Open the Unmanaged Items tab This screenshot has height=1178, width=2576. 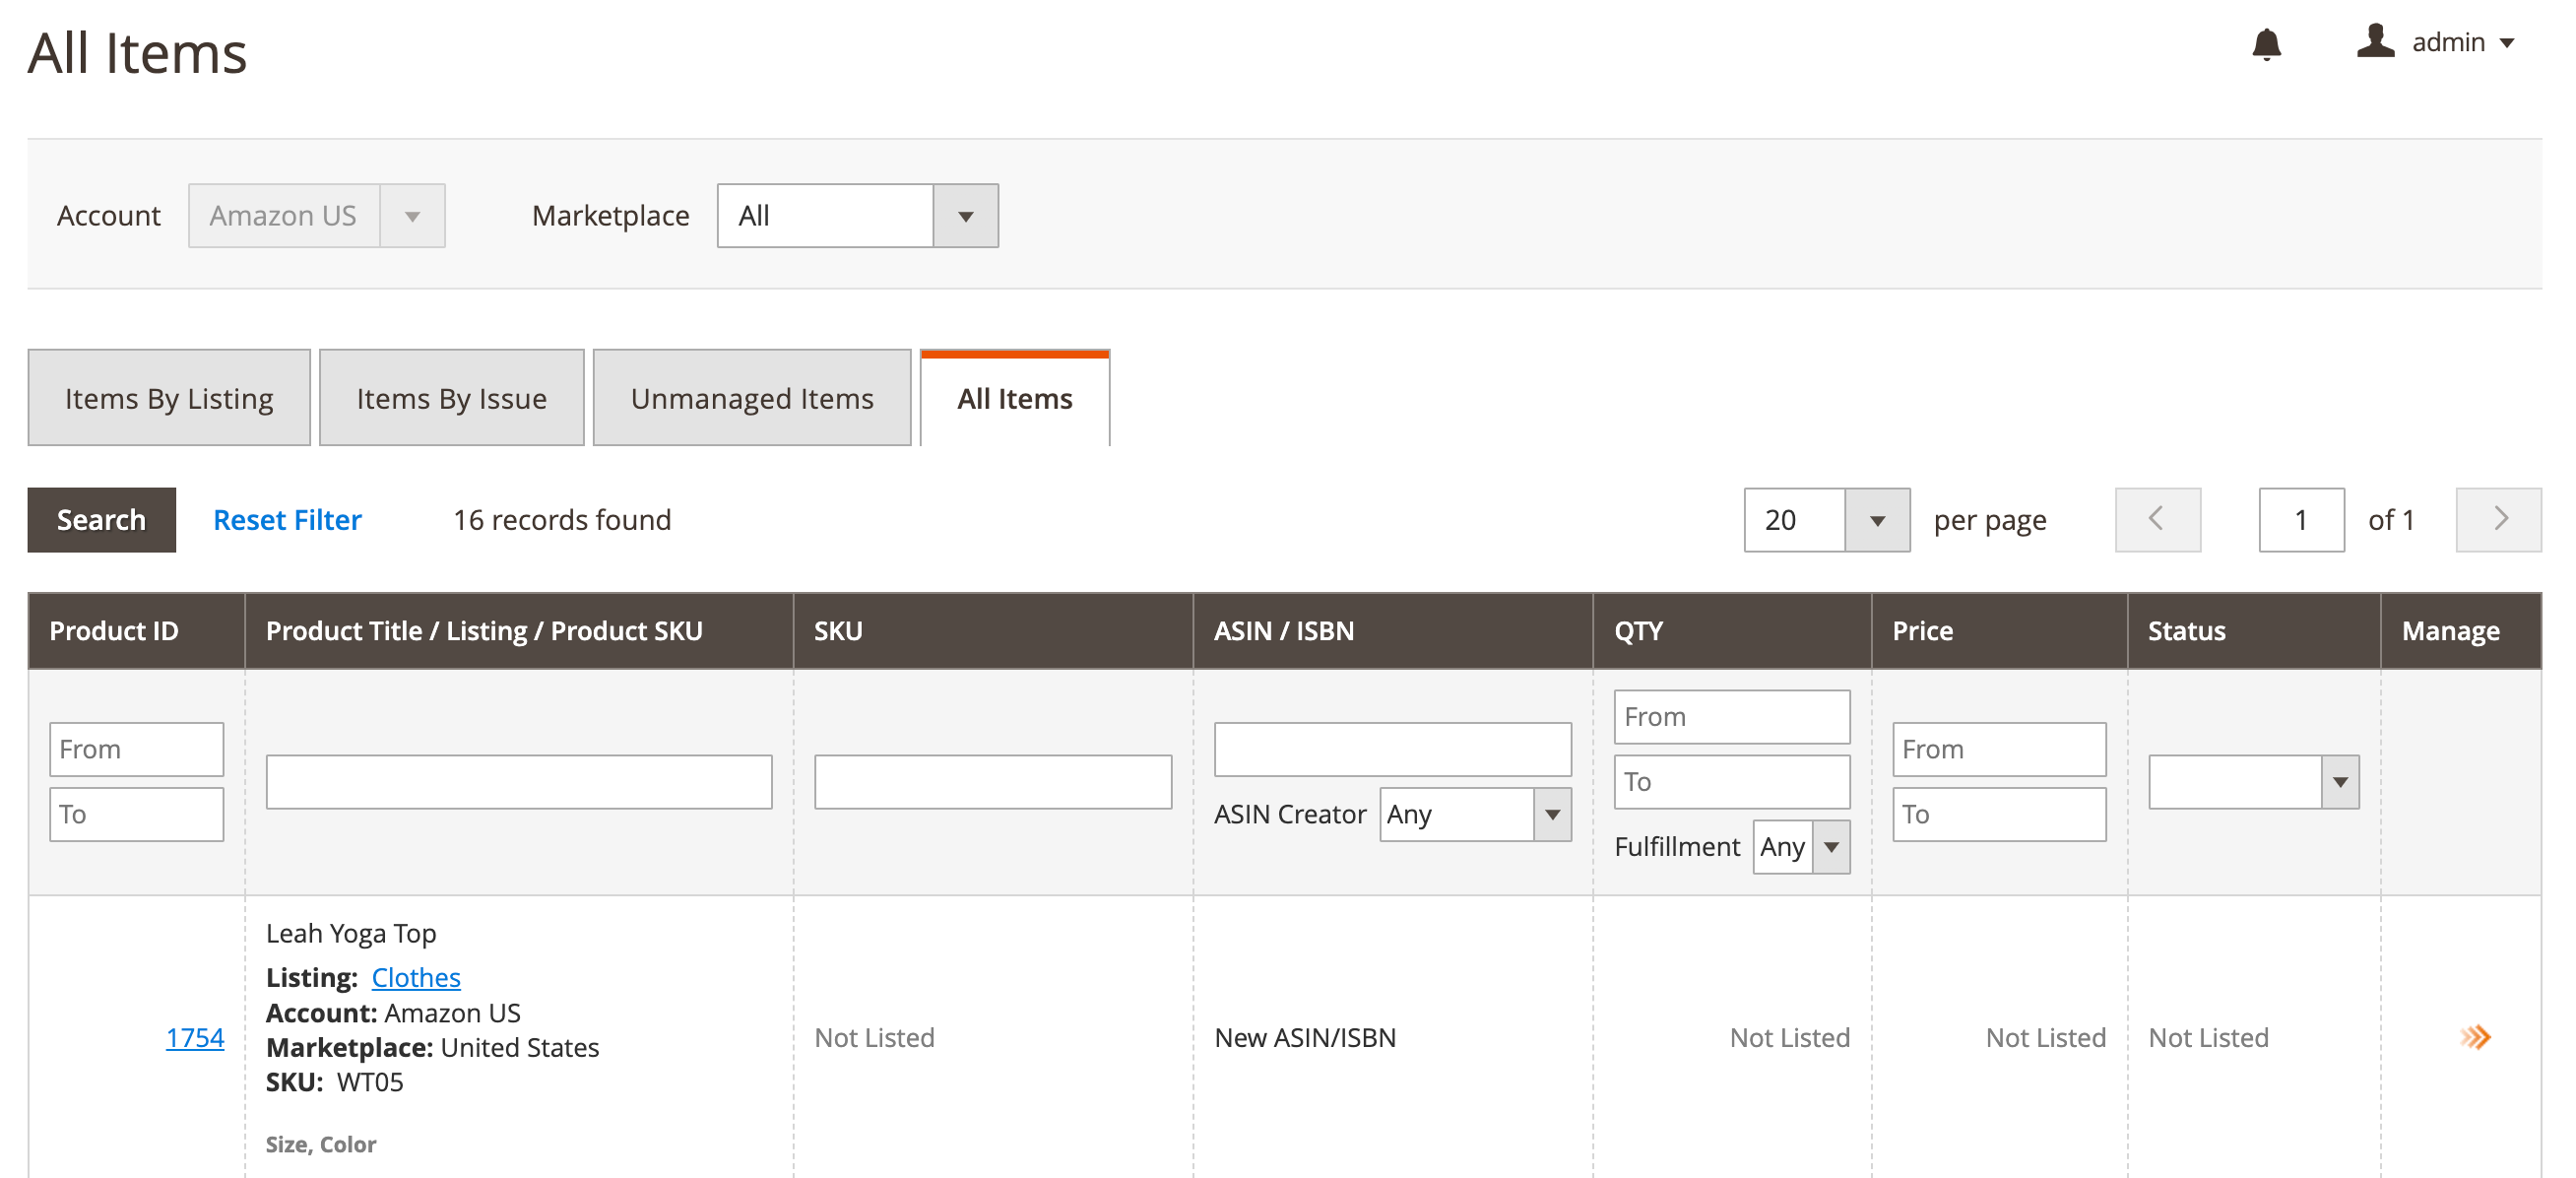(x=751, y=399)
